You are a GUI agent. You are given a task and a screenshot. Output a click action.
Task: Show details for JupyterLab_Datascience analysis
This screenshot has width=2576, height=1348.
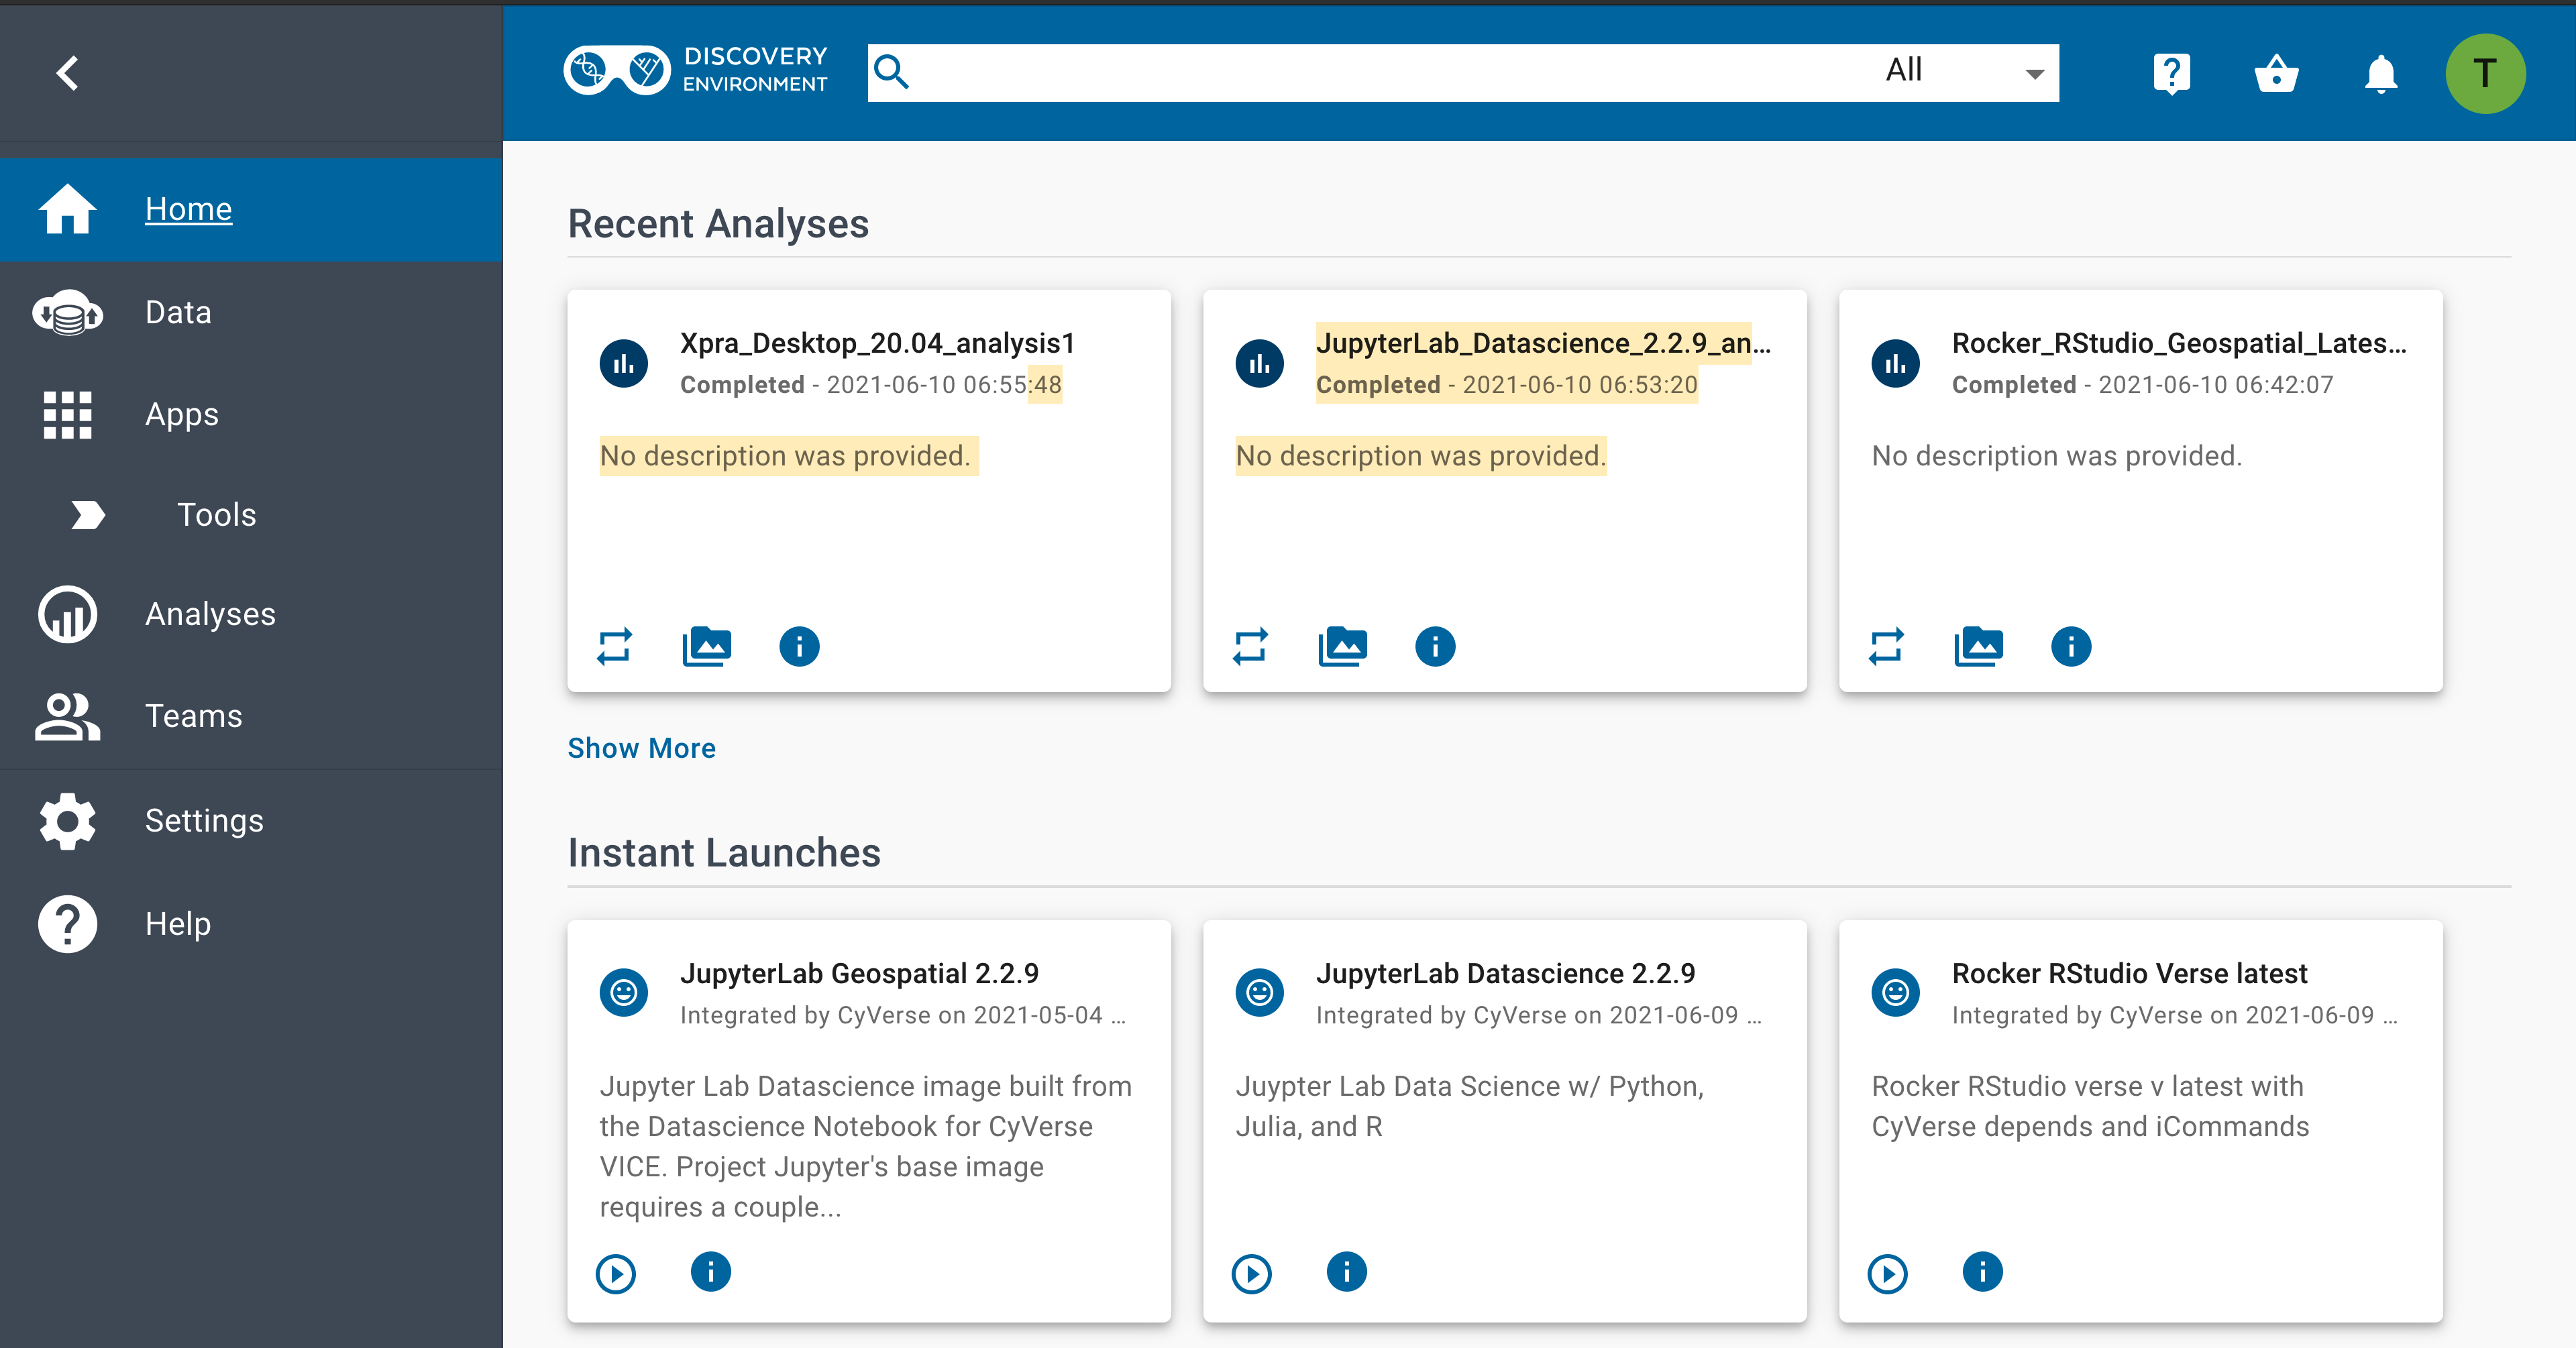(1435, 646)
